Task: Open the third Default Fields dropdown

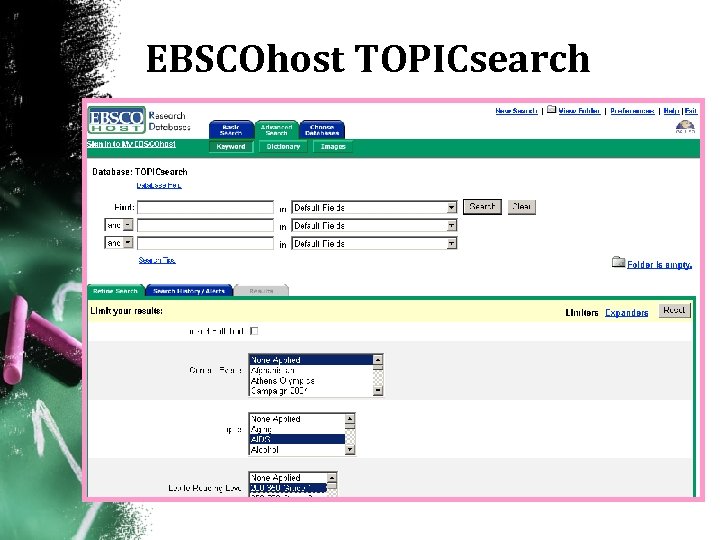Action: click(374, 243)
